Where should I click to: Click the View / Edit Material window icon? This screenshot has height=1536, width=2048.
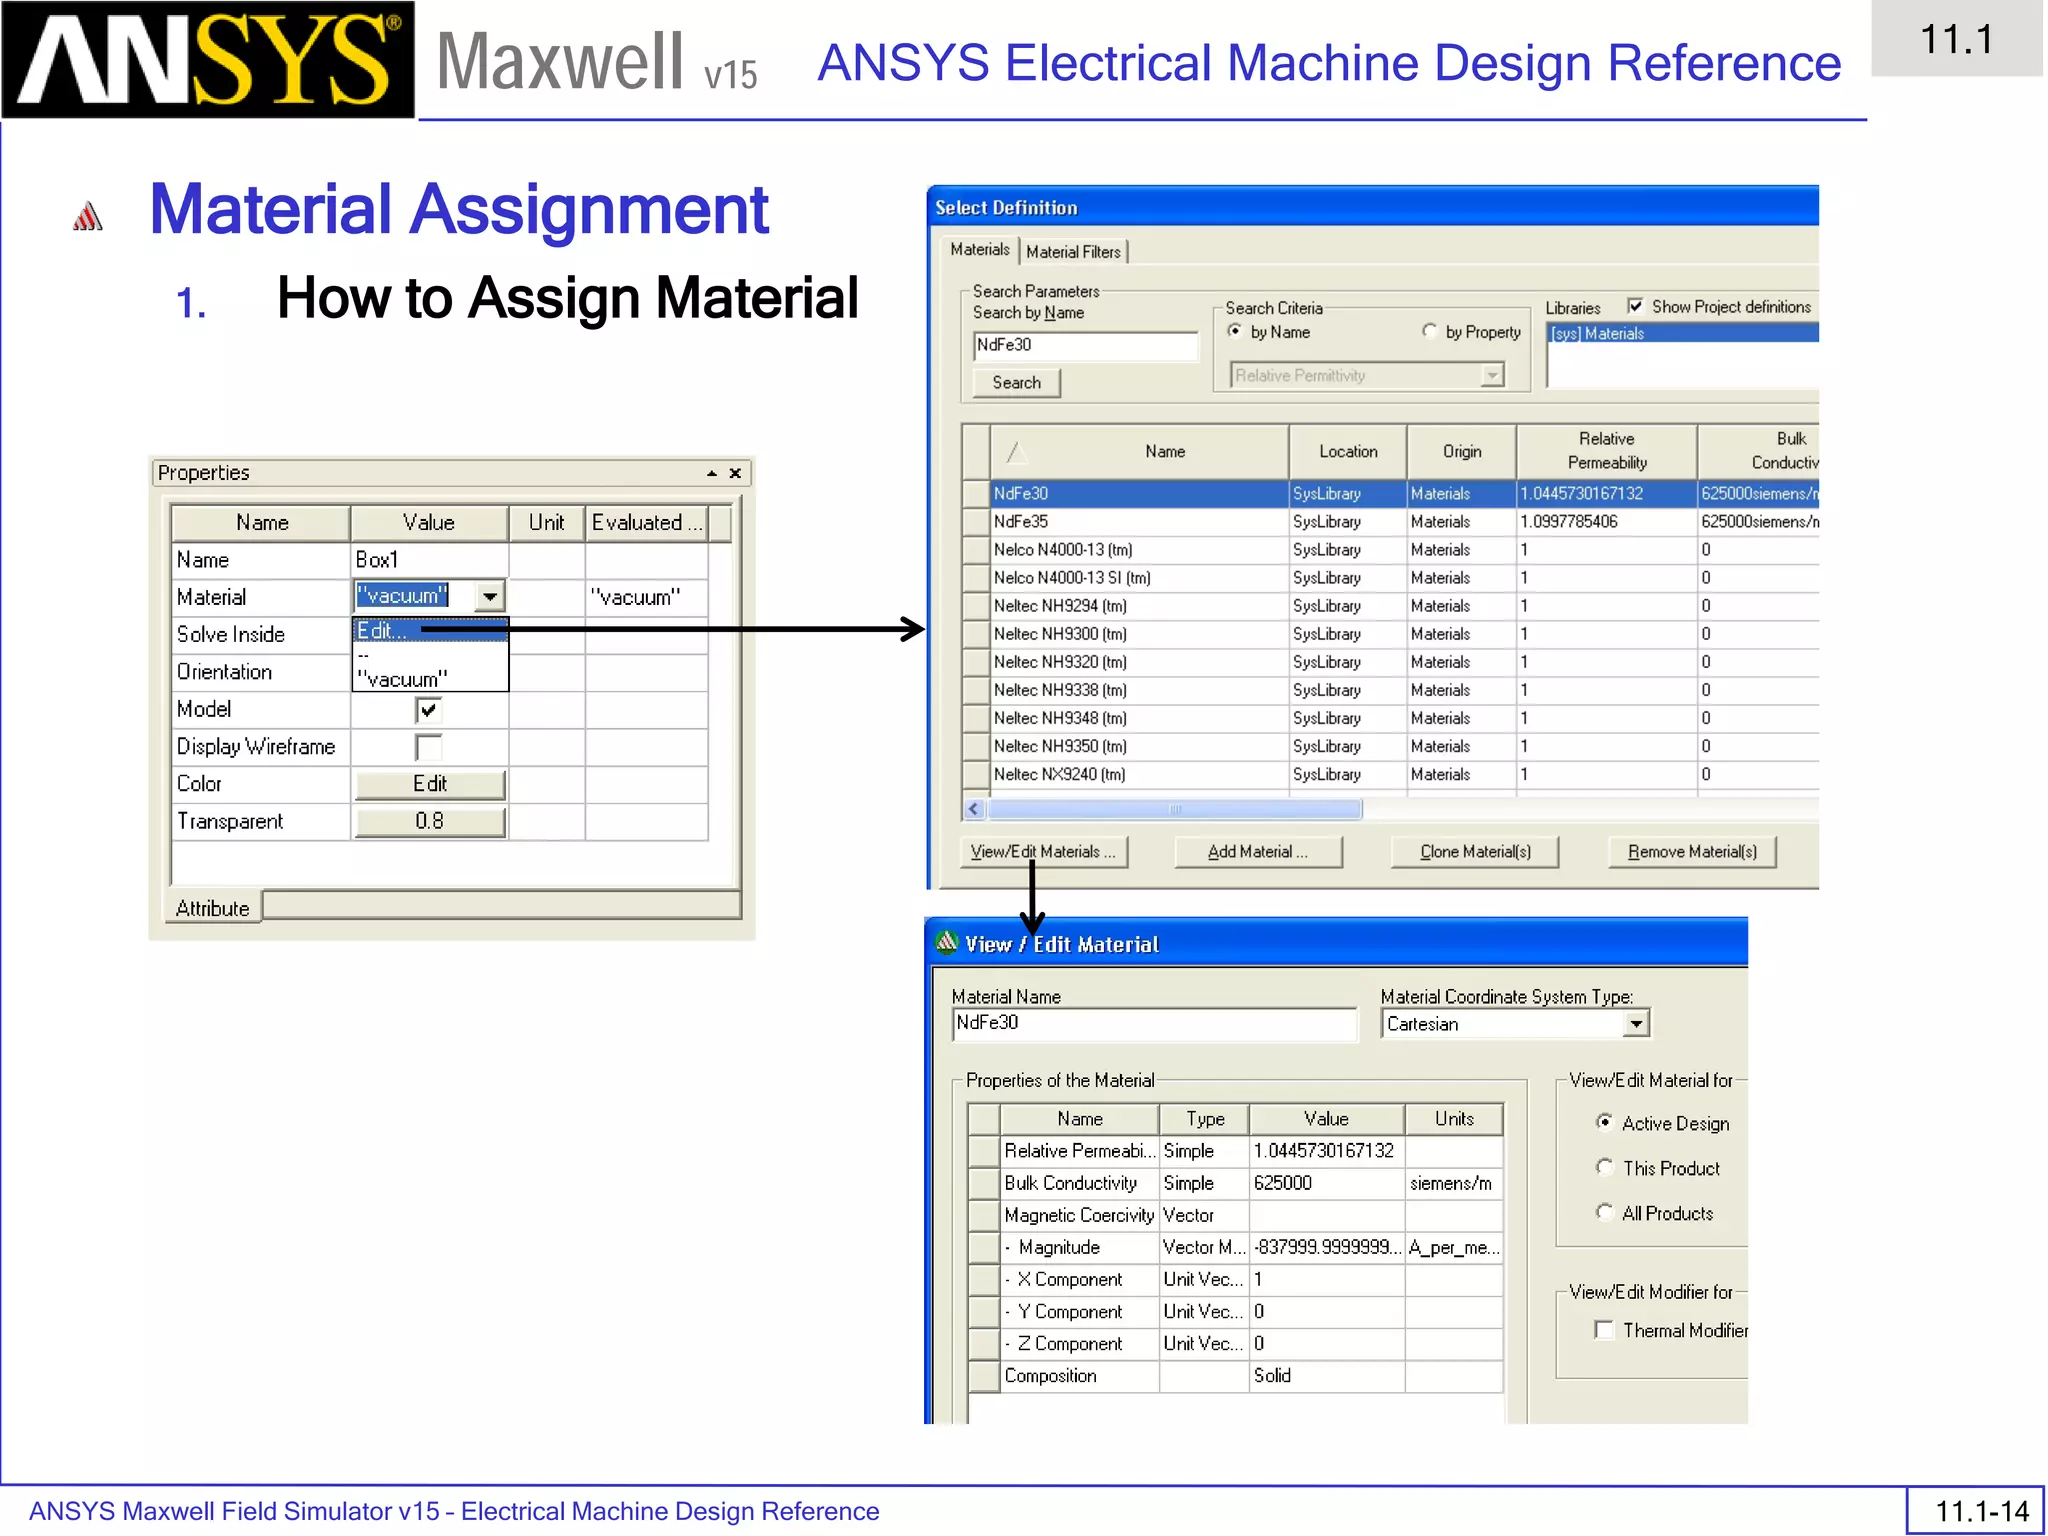[x=946, y=942]
